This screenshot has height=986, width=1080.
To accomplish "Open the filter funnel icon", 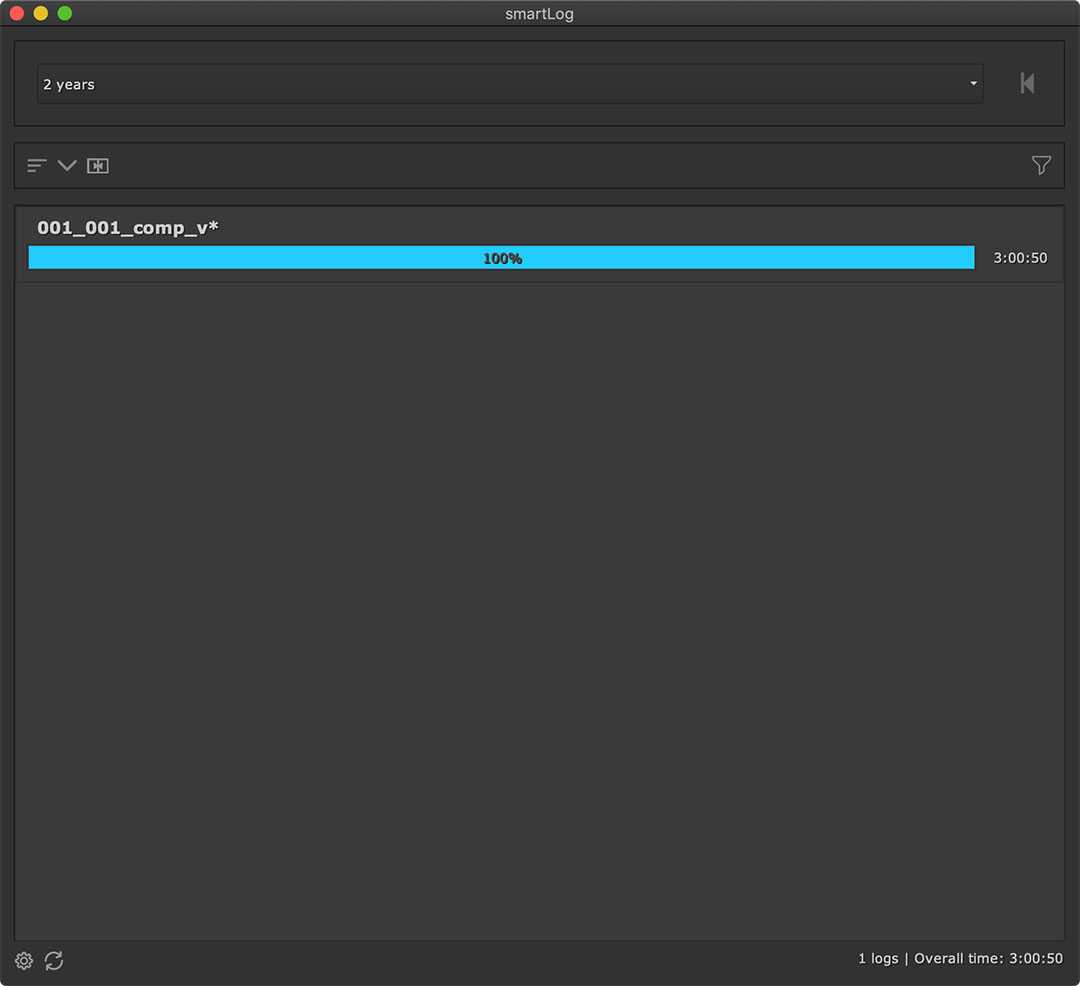I will 1041,166.
